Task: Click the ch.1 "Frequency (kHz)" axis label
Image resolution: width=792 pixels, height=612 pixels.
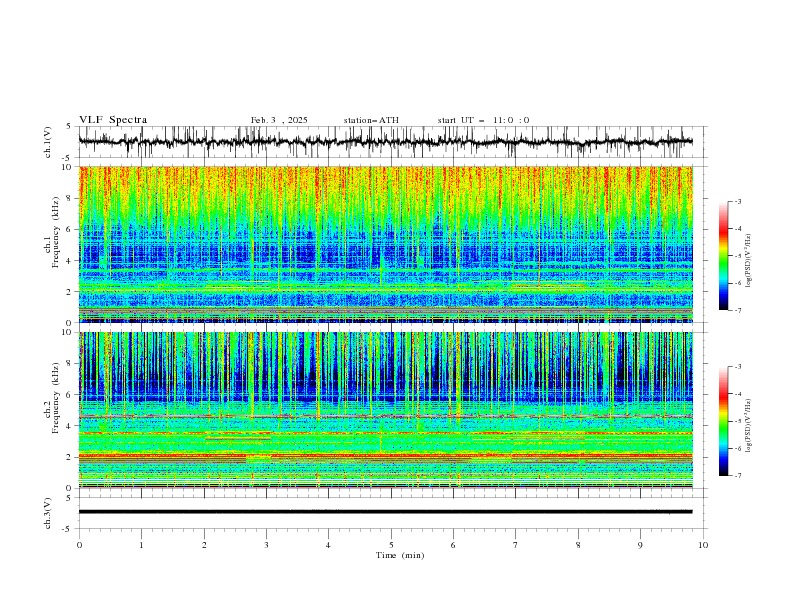Action: pyautogui.click(x=56, y=230)
